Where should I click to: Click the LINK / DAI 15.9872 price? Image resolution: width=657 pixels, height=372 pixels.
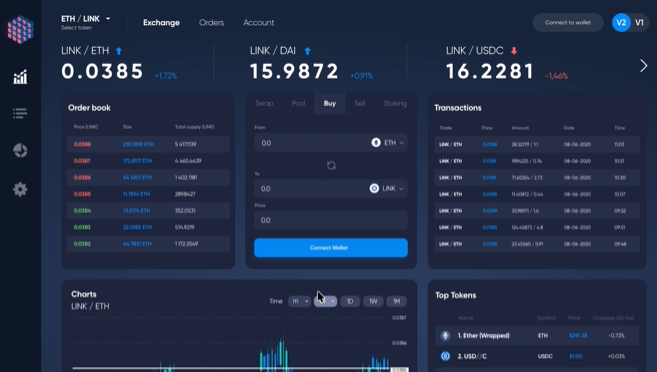tap(294, 71)
